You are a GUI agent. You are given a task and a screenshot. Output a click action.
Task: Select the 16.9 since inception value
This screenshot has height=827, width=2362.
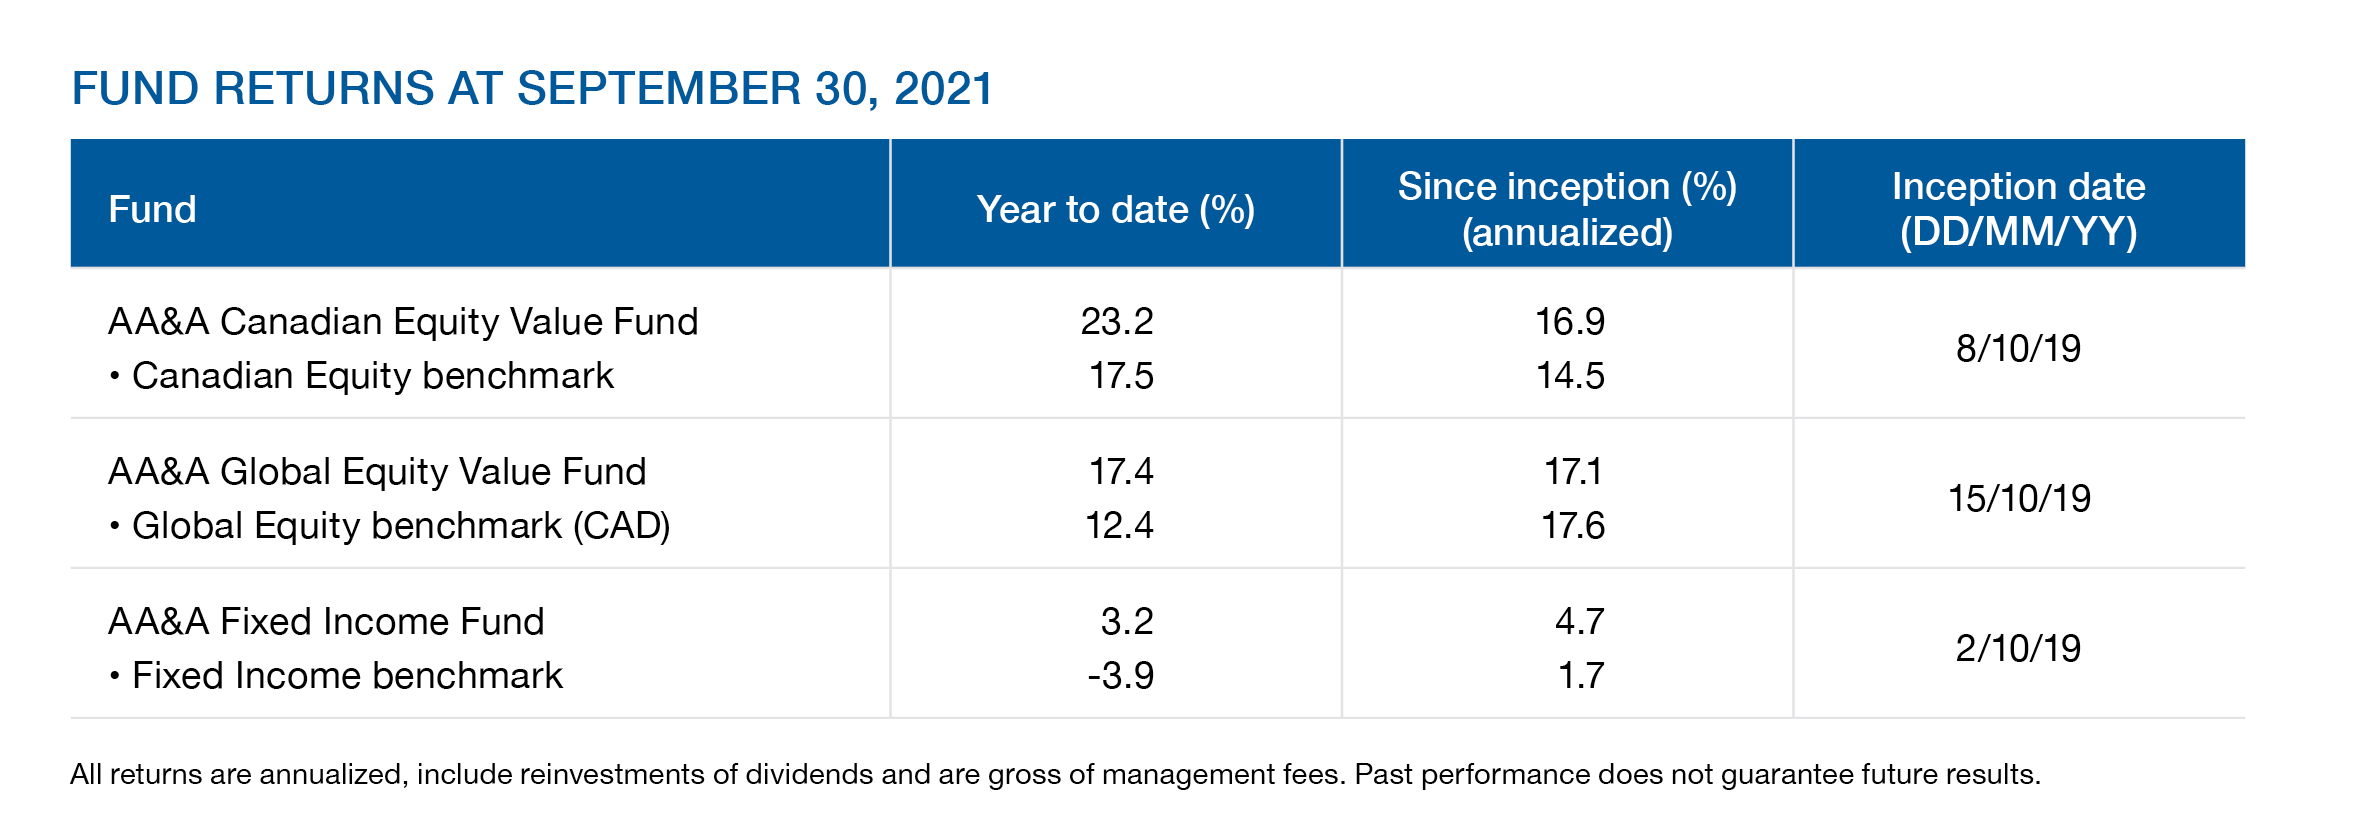[x=1569, y=322]
